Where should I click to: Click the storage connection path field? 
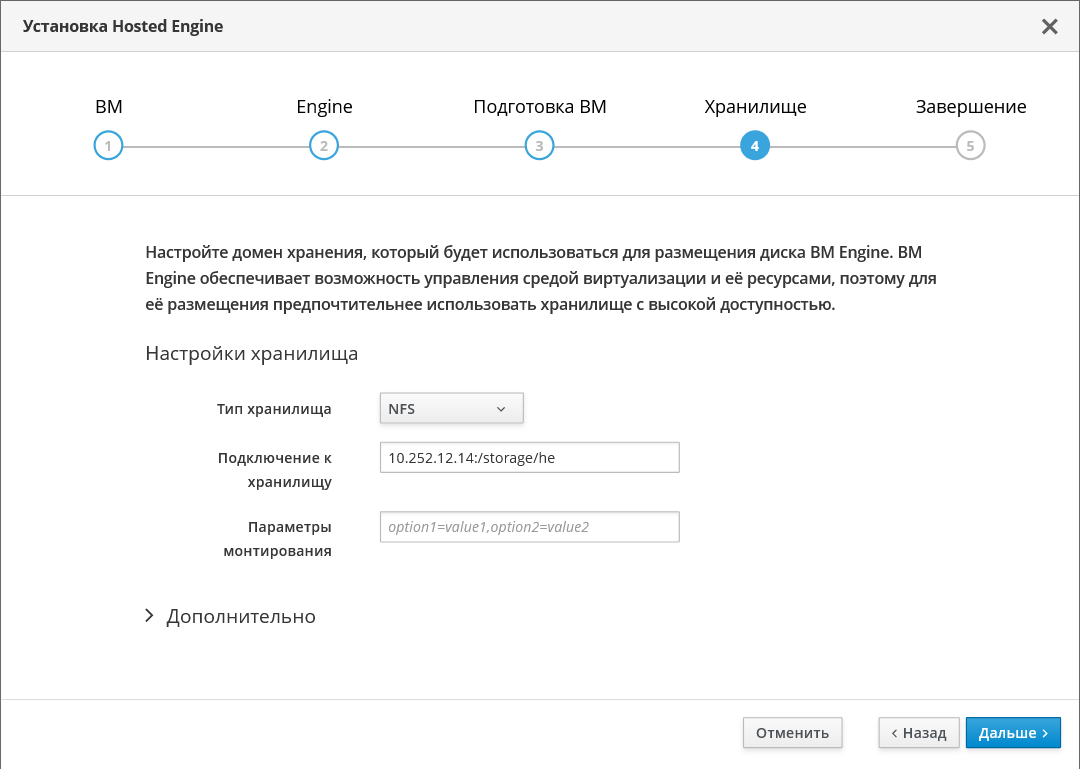tap(530, 458)
